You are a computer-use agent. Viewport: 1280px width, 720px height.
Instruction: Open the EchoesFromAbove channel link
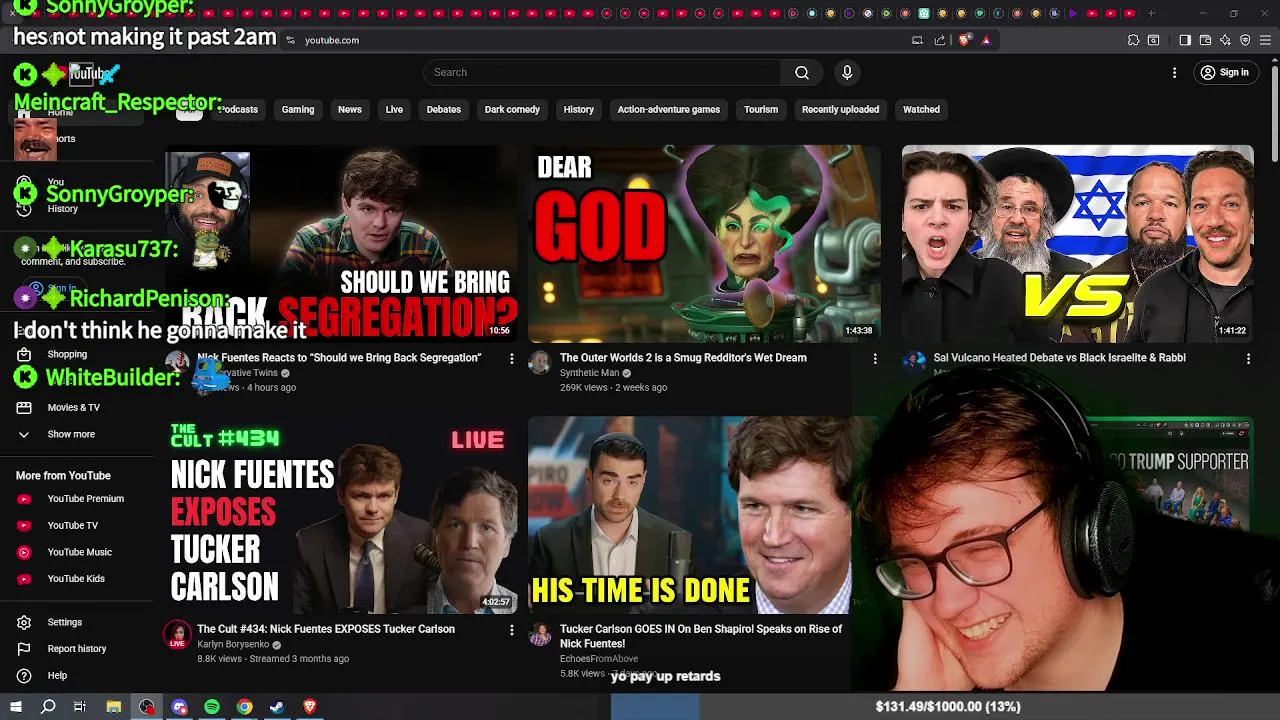click(x=599, y=659)
